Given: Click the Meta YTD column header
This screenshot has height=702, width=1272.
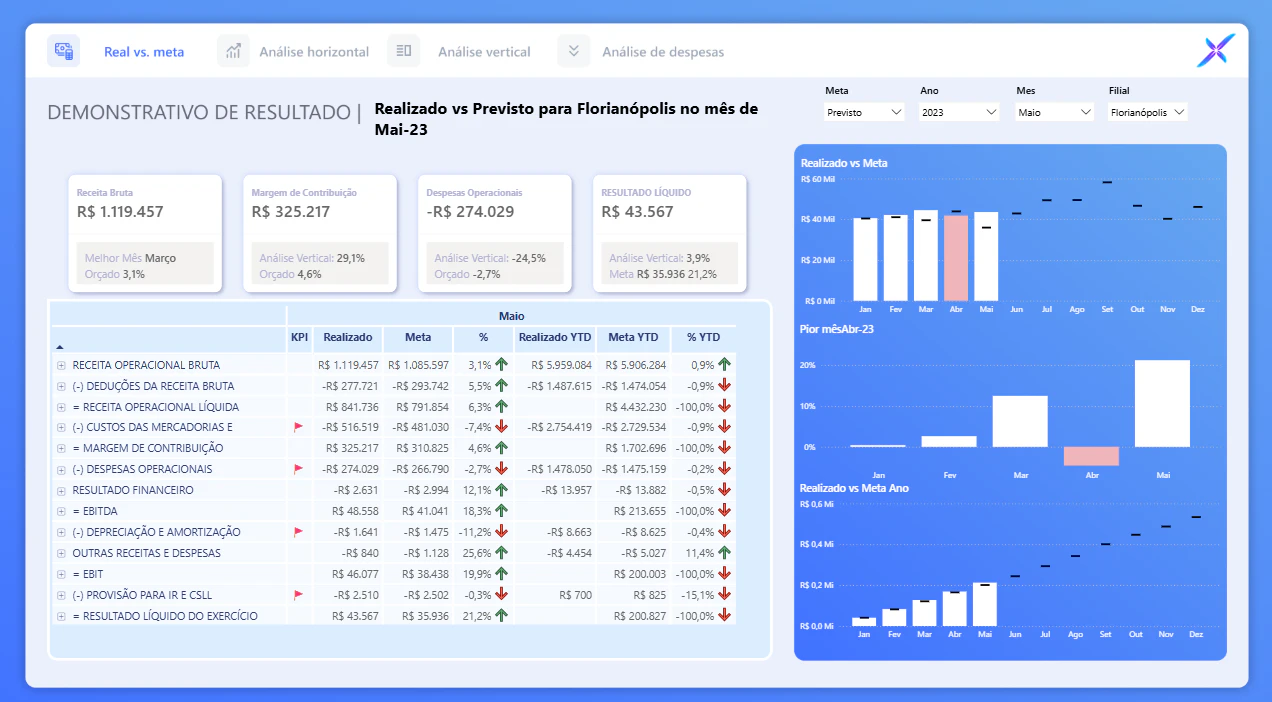Looking at the screenshot, I should pos(633,338).
